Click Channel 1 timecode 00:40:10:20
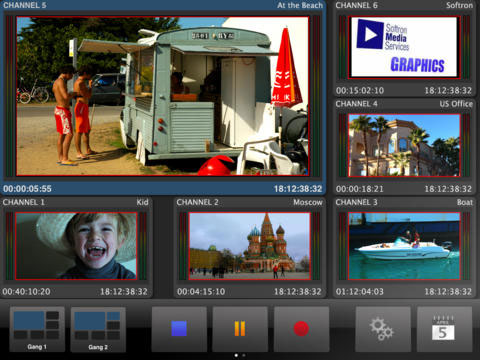The image size is (480, 360). pyautogui.click(x=26, y=292)
